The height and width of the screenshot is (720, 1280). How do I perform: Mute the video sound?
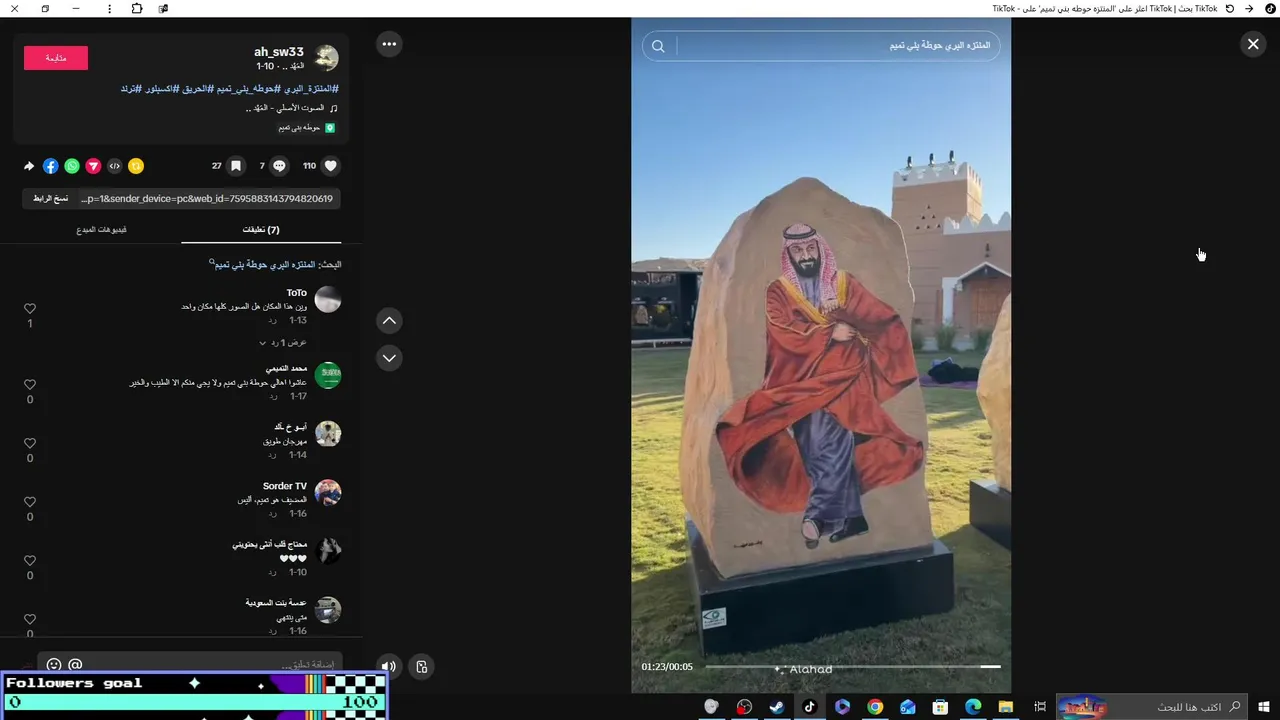pos(389,666)
